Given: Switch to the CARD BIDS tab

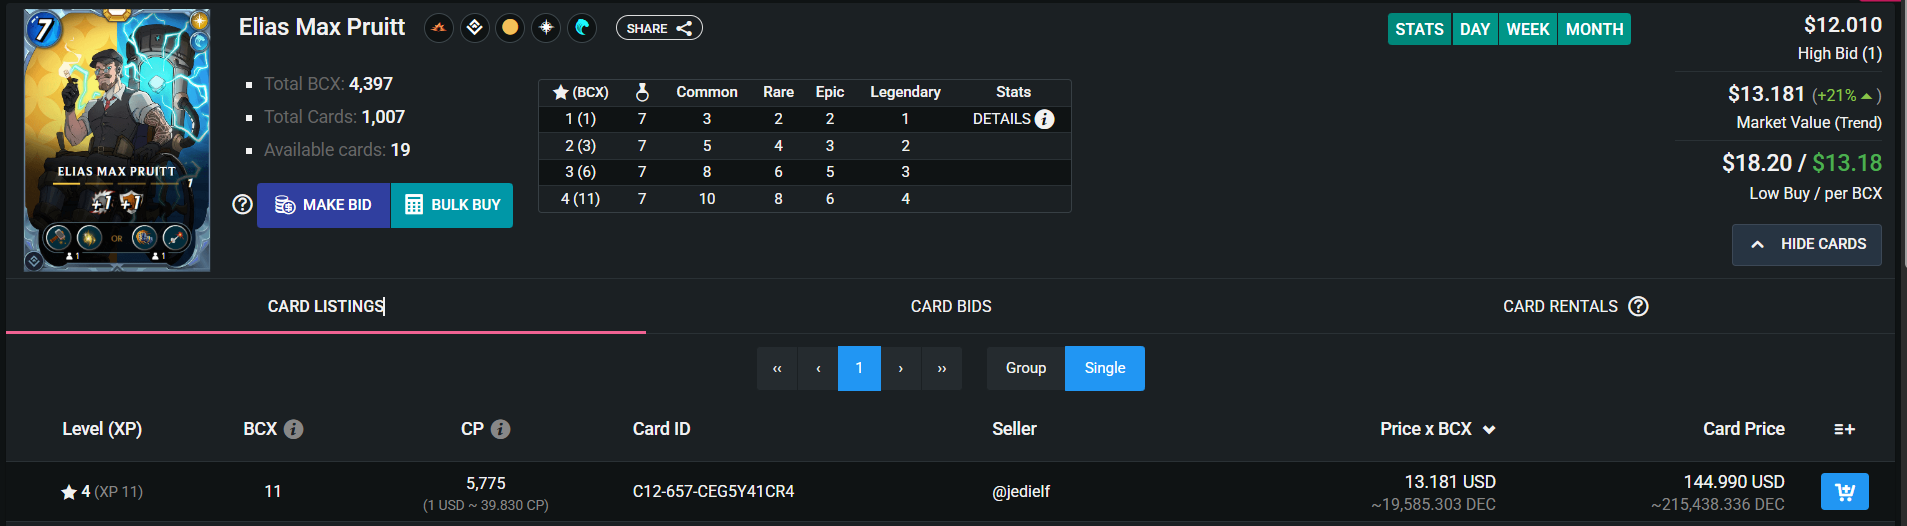Looking at the screenshot, I should pyautogui.click(x=950, y=306).
